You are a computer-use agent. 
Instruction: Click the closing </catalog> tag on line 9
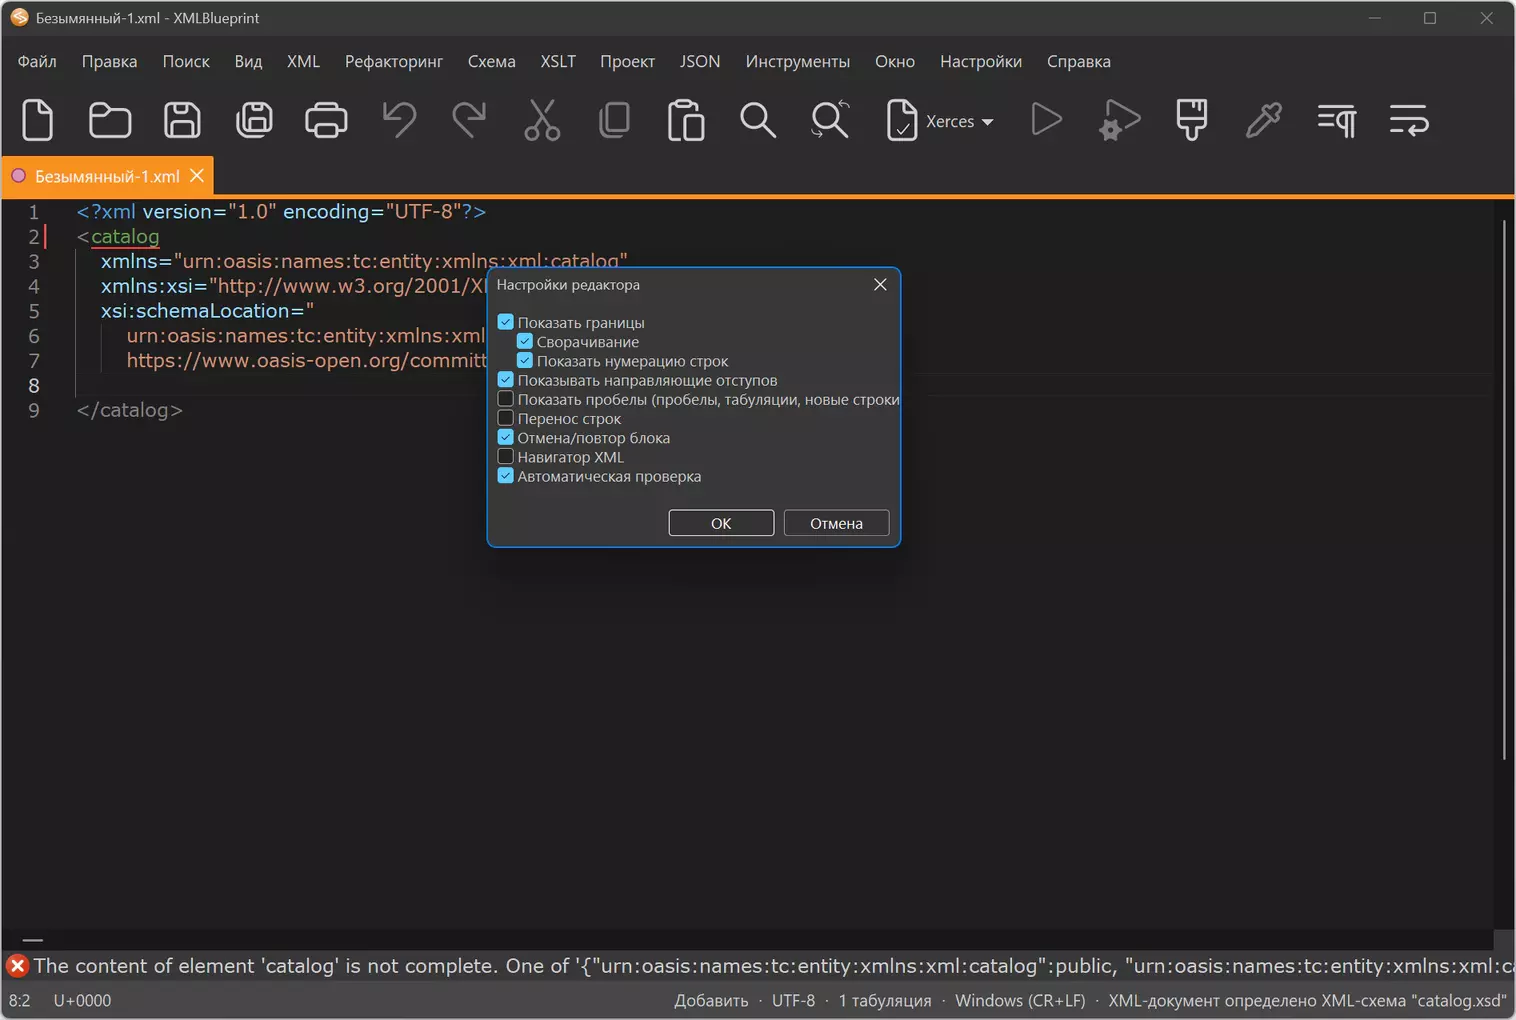click(x=130, y=410)
